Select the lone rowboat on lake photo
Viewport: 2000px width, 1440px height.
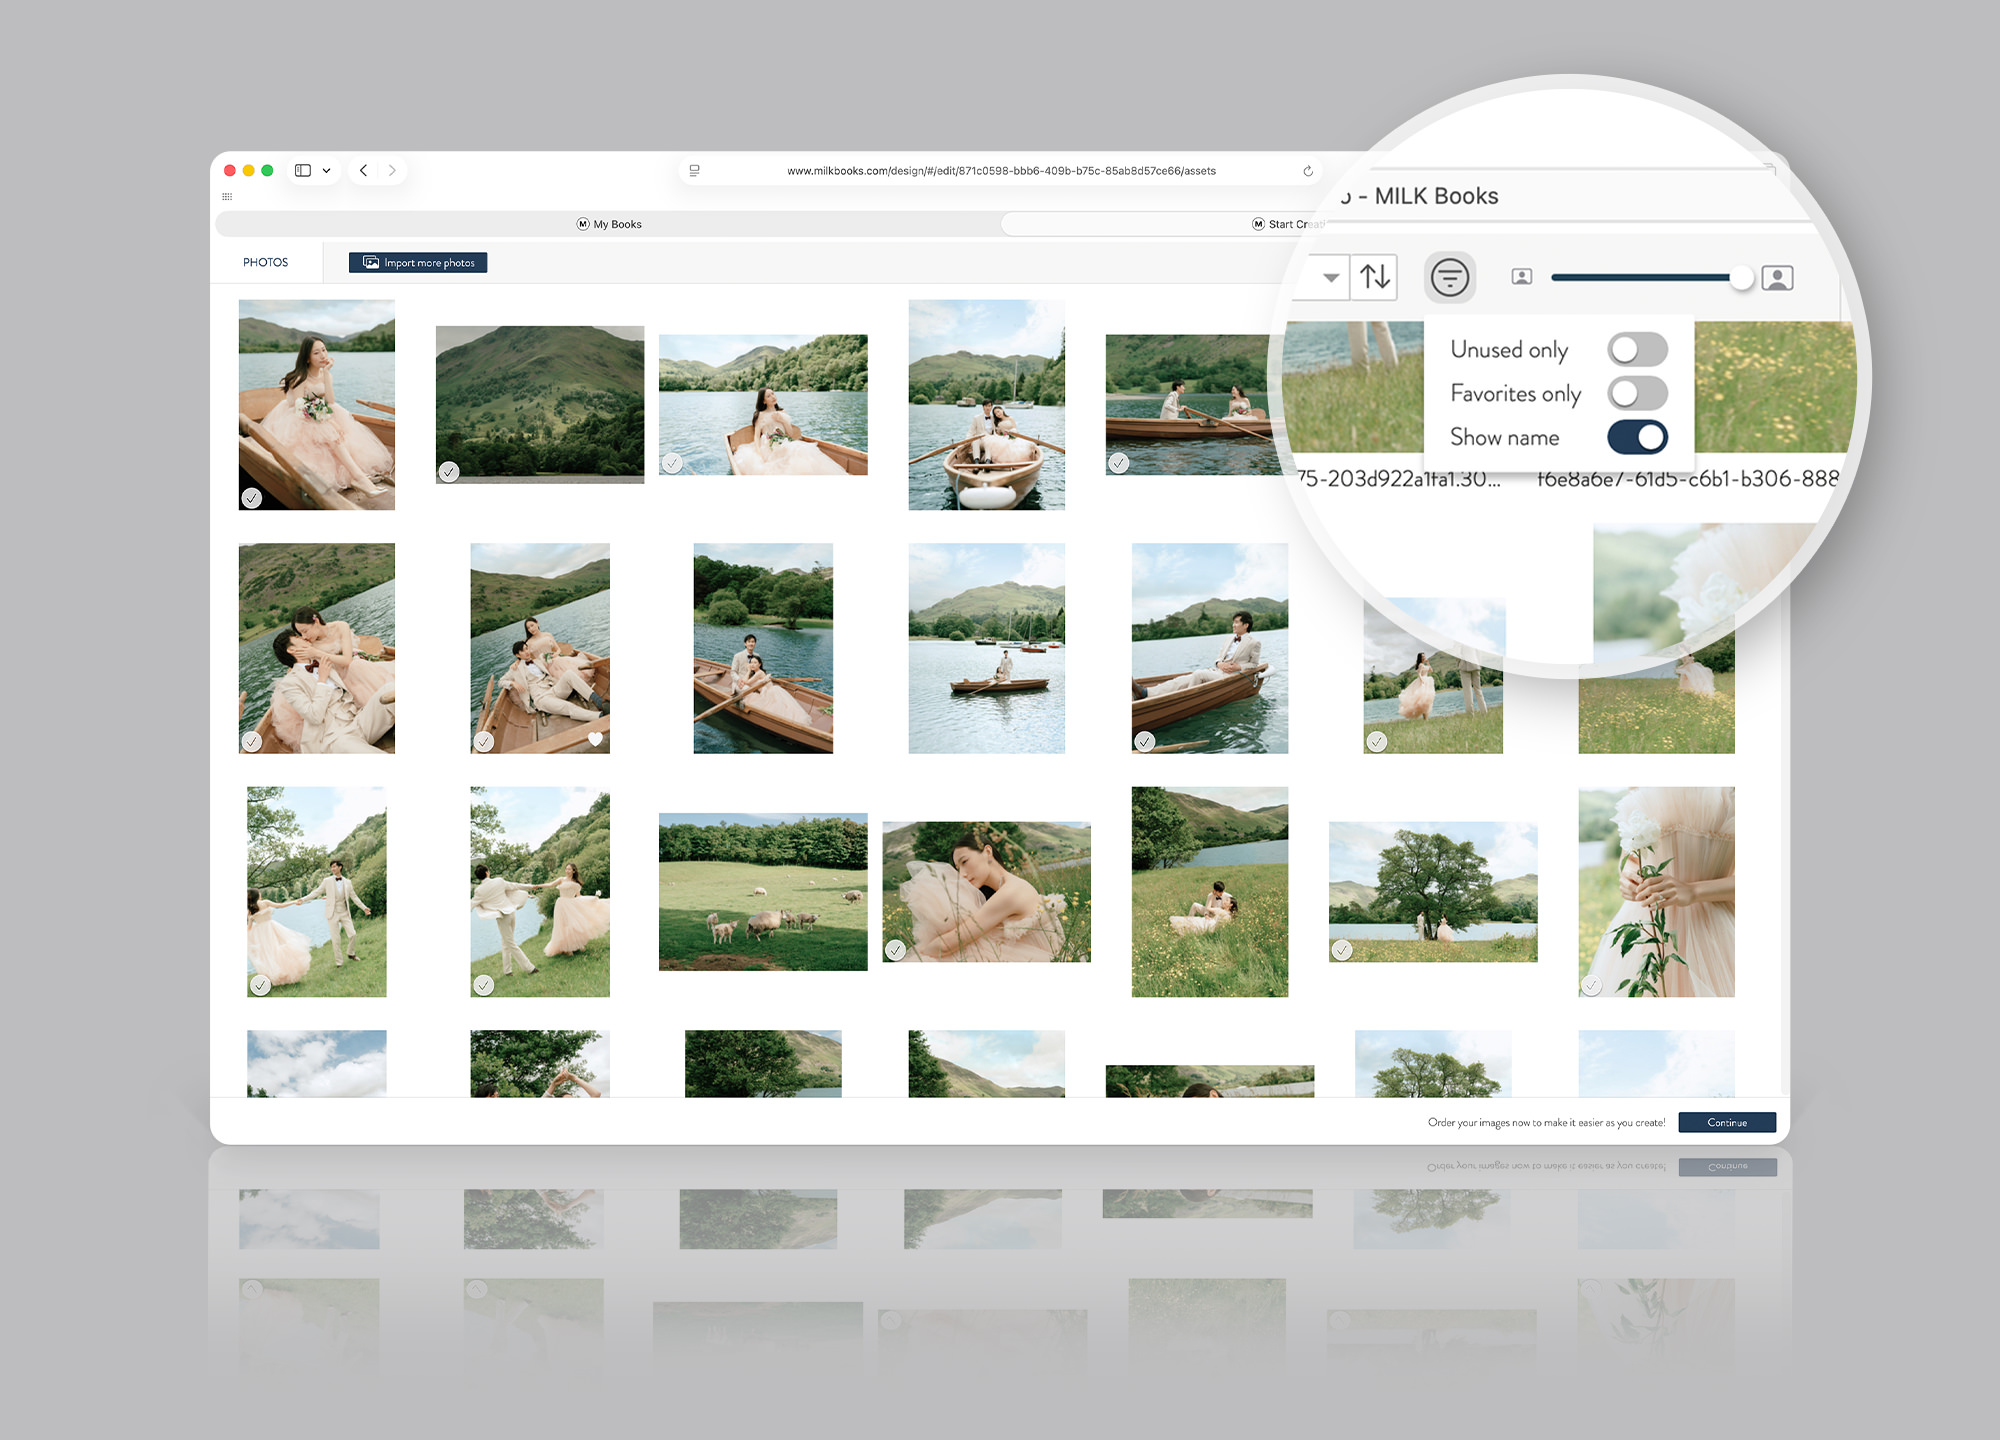point(987,648)
